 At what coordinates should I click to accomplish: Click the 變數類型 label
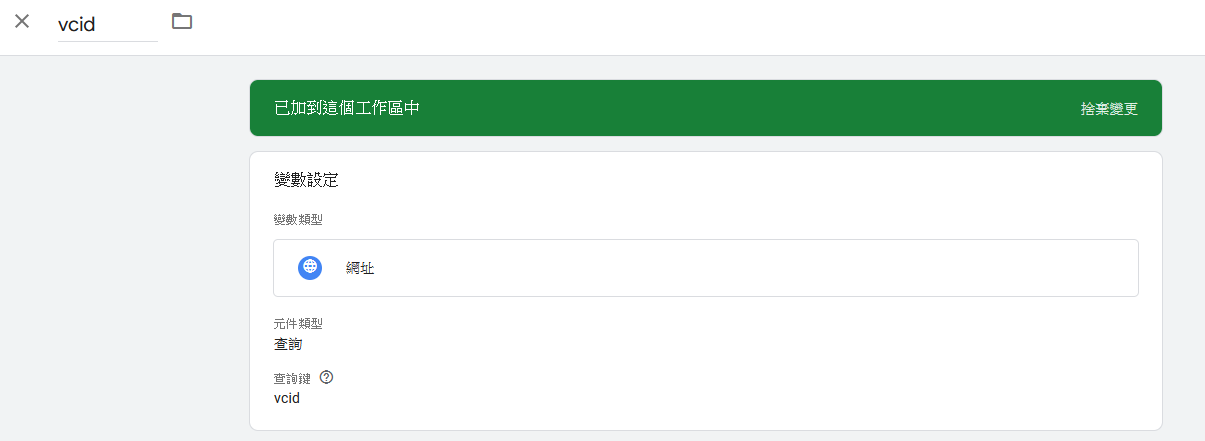tap(298, 219)
